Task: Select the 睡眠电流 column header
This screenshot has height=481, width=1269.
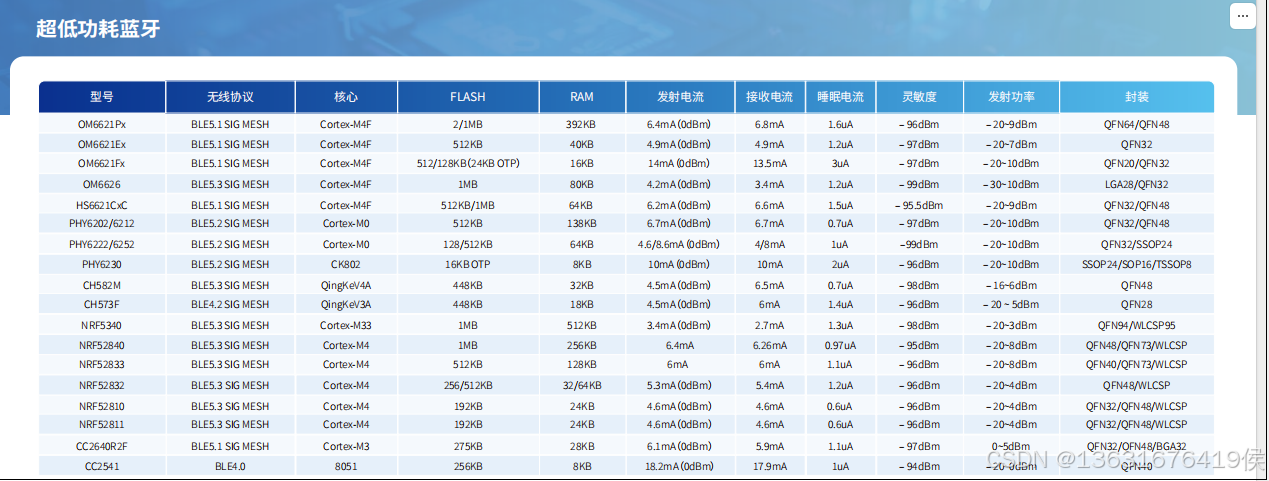Action: coord(840,97)
